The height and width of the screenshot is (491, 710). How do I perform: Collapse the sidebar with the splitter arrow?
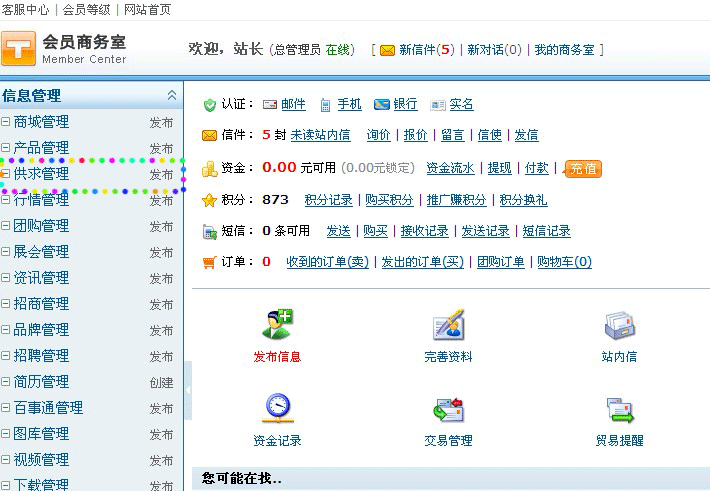pos(188,390)
